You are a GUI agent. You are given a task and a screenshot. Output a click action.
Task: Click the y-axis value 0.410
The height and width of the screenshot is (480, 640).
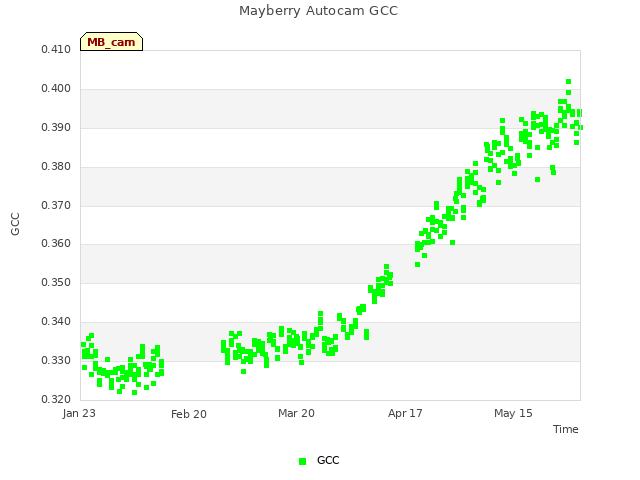click(56, 49)
